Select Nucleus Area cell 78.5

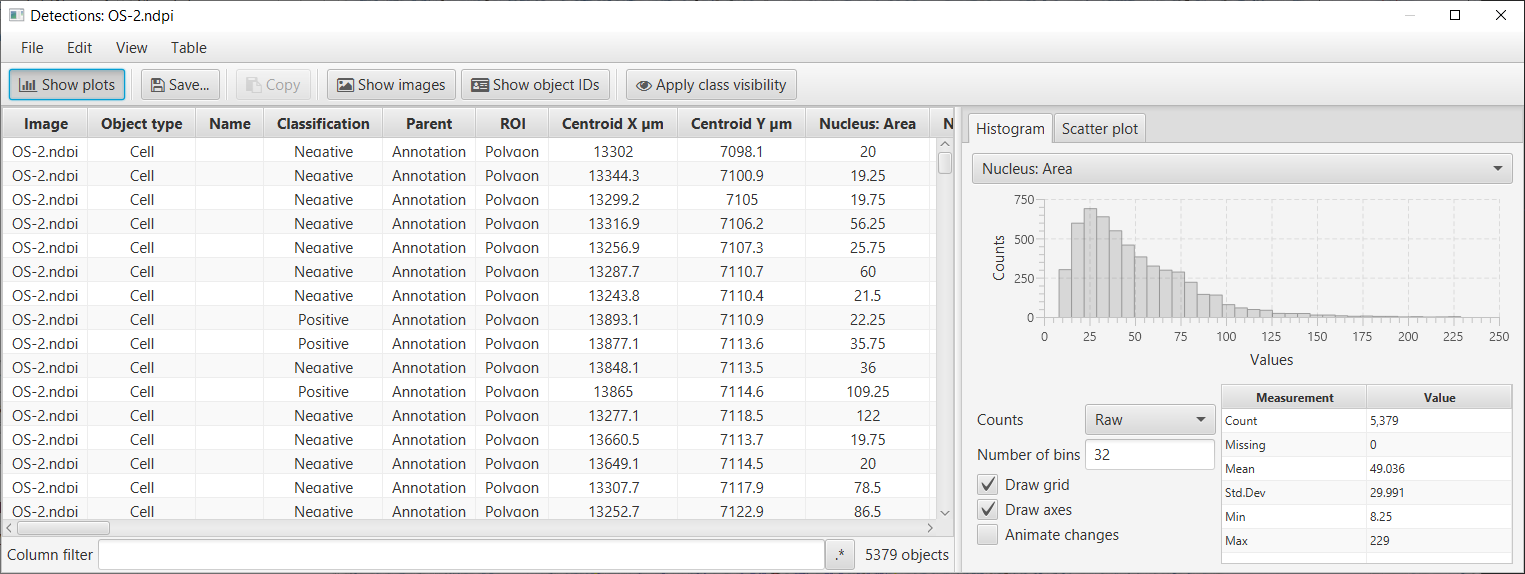coord(867,488)
